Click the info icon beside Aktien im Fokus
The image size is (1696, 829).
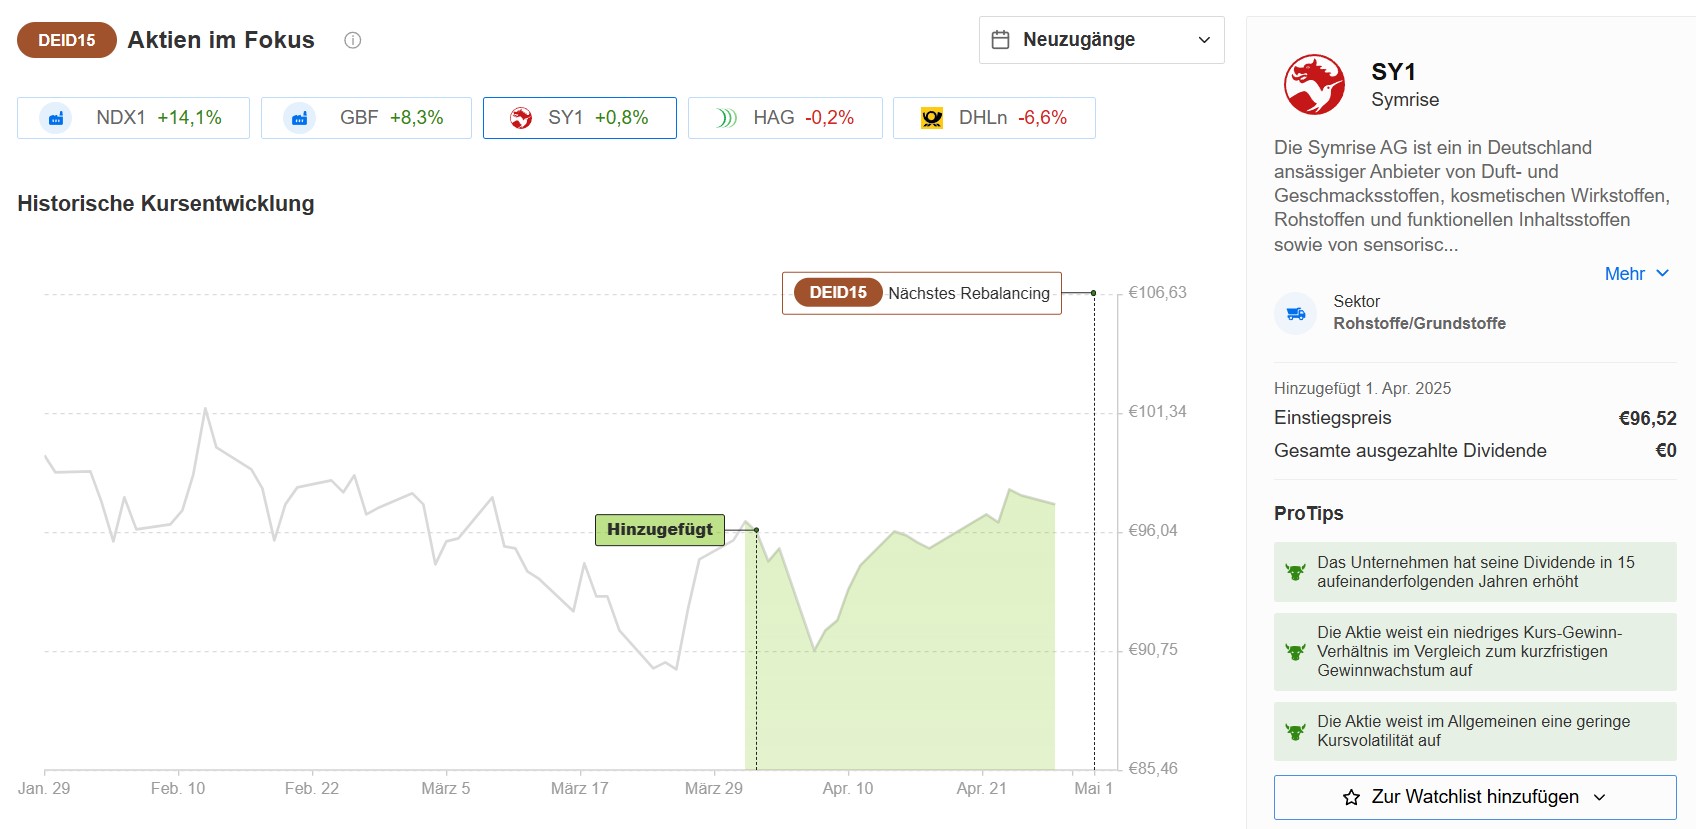352,40
